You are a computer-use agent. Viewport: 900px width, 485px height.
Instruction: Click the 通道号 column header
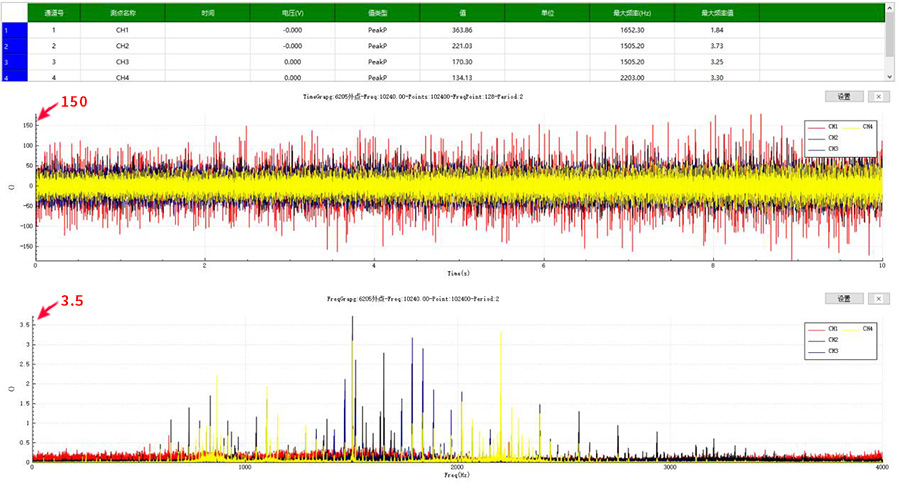54,14
